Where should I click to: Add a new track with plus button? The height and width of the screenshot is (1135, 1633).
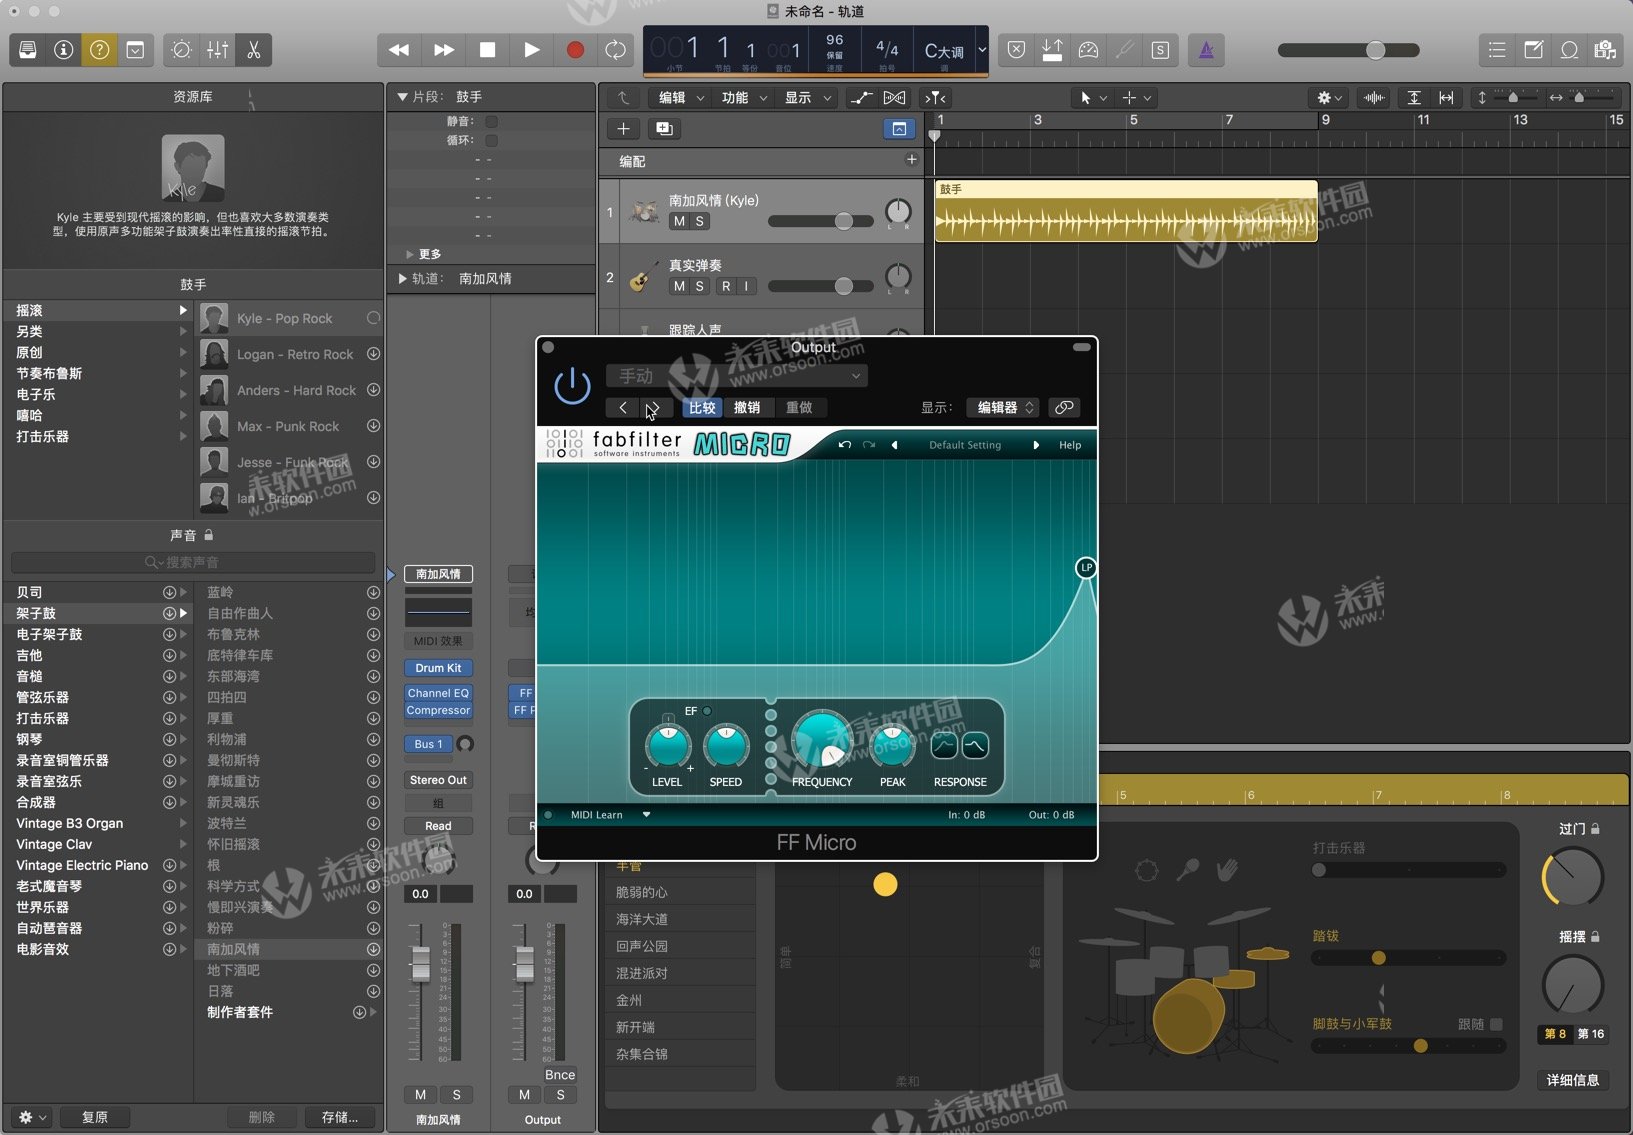pos(623,129)
